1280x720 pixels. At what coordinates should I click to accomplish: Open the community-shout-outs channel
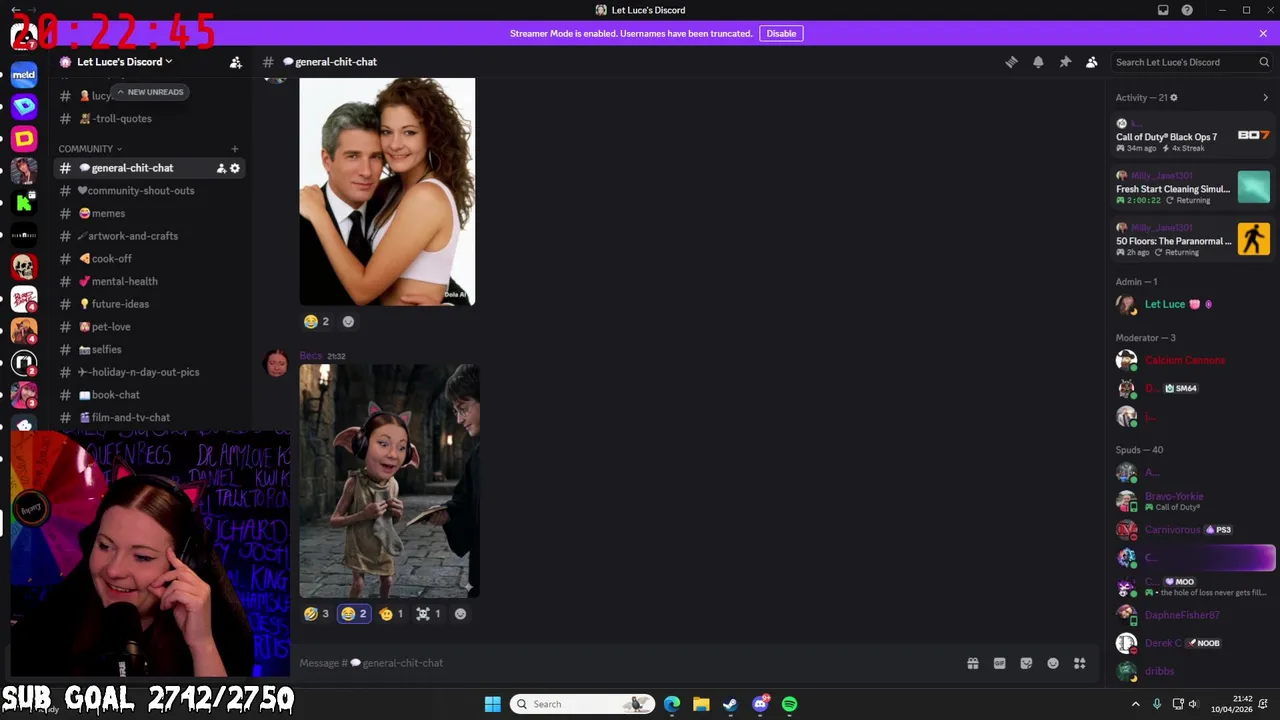148,190
